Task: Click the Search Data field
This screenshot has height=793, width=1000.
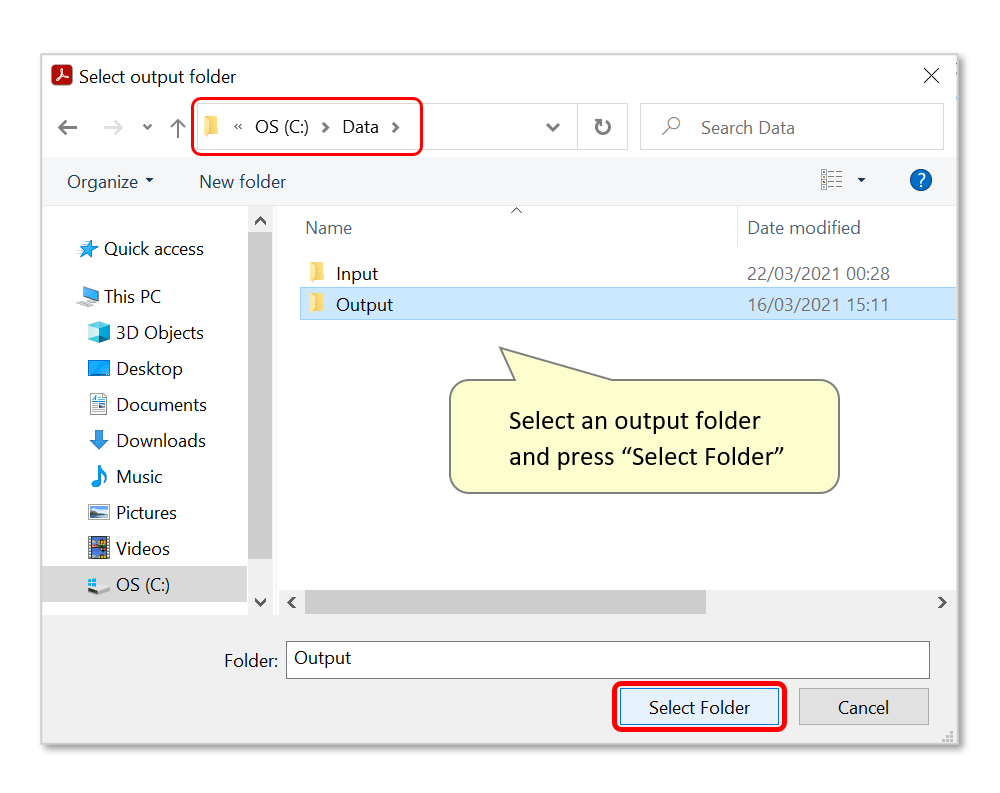Action: click(x=791, y=127)
